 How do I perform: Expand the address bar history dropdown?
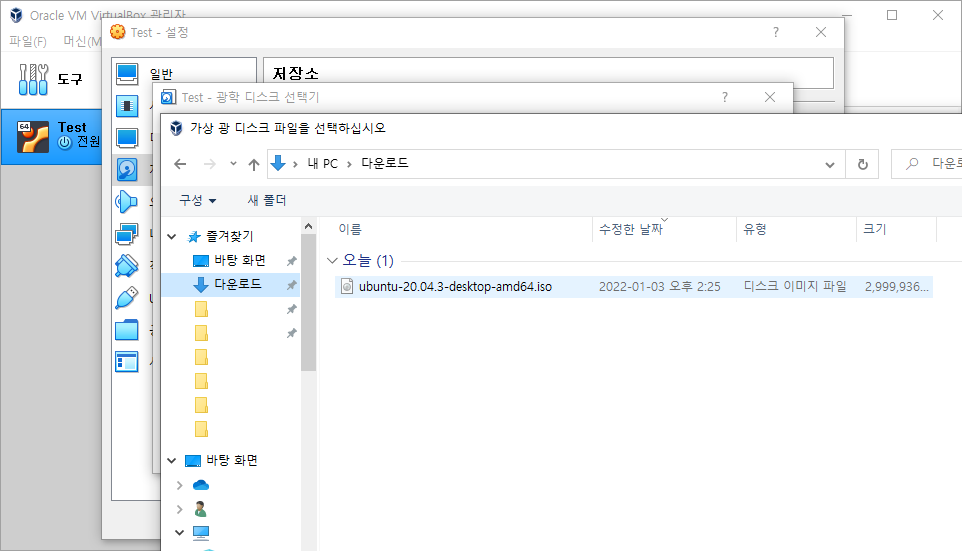pos(830,164)
